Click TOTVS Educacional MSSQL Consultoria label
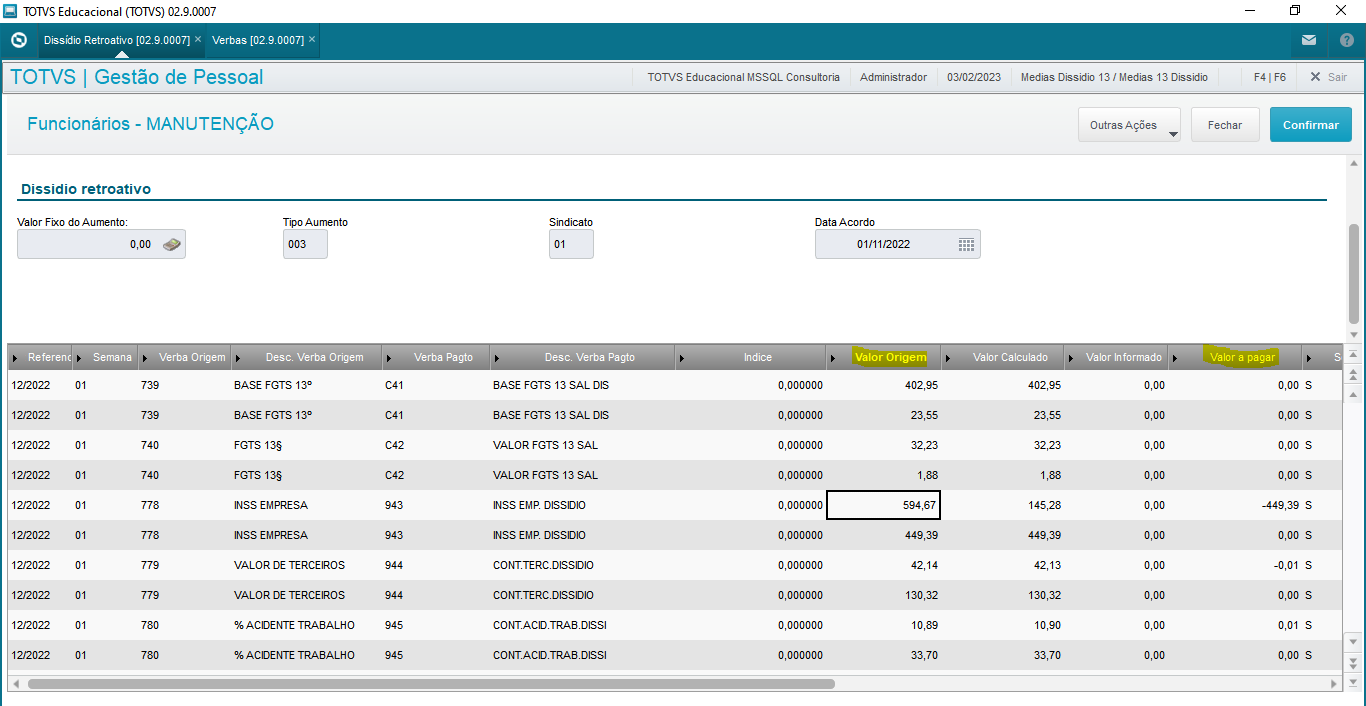 (x=743, y=77)
